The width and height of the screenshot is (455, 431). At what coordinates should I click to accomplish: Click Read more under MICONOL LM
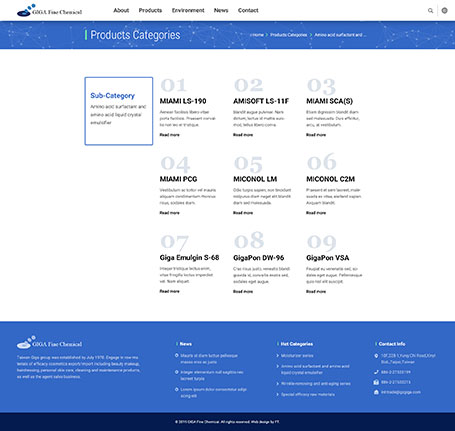pos(243,213)
